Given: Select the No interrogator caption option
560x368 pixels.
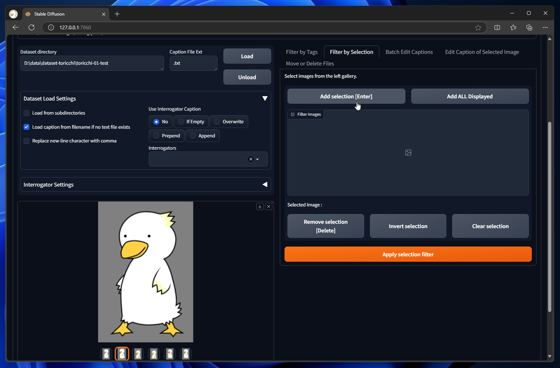Looking at the screenshot, I should [161, 121].
